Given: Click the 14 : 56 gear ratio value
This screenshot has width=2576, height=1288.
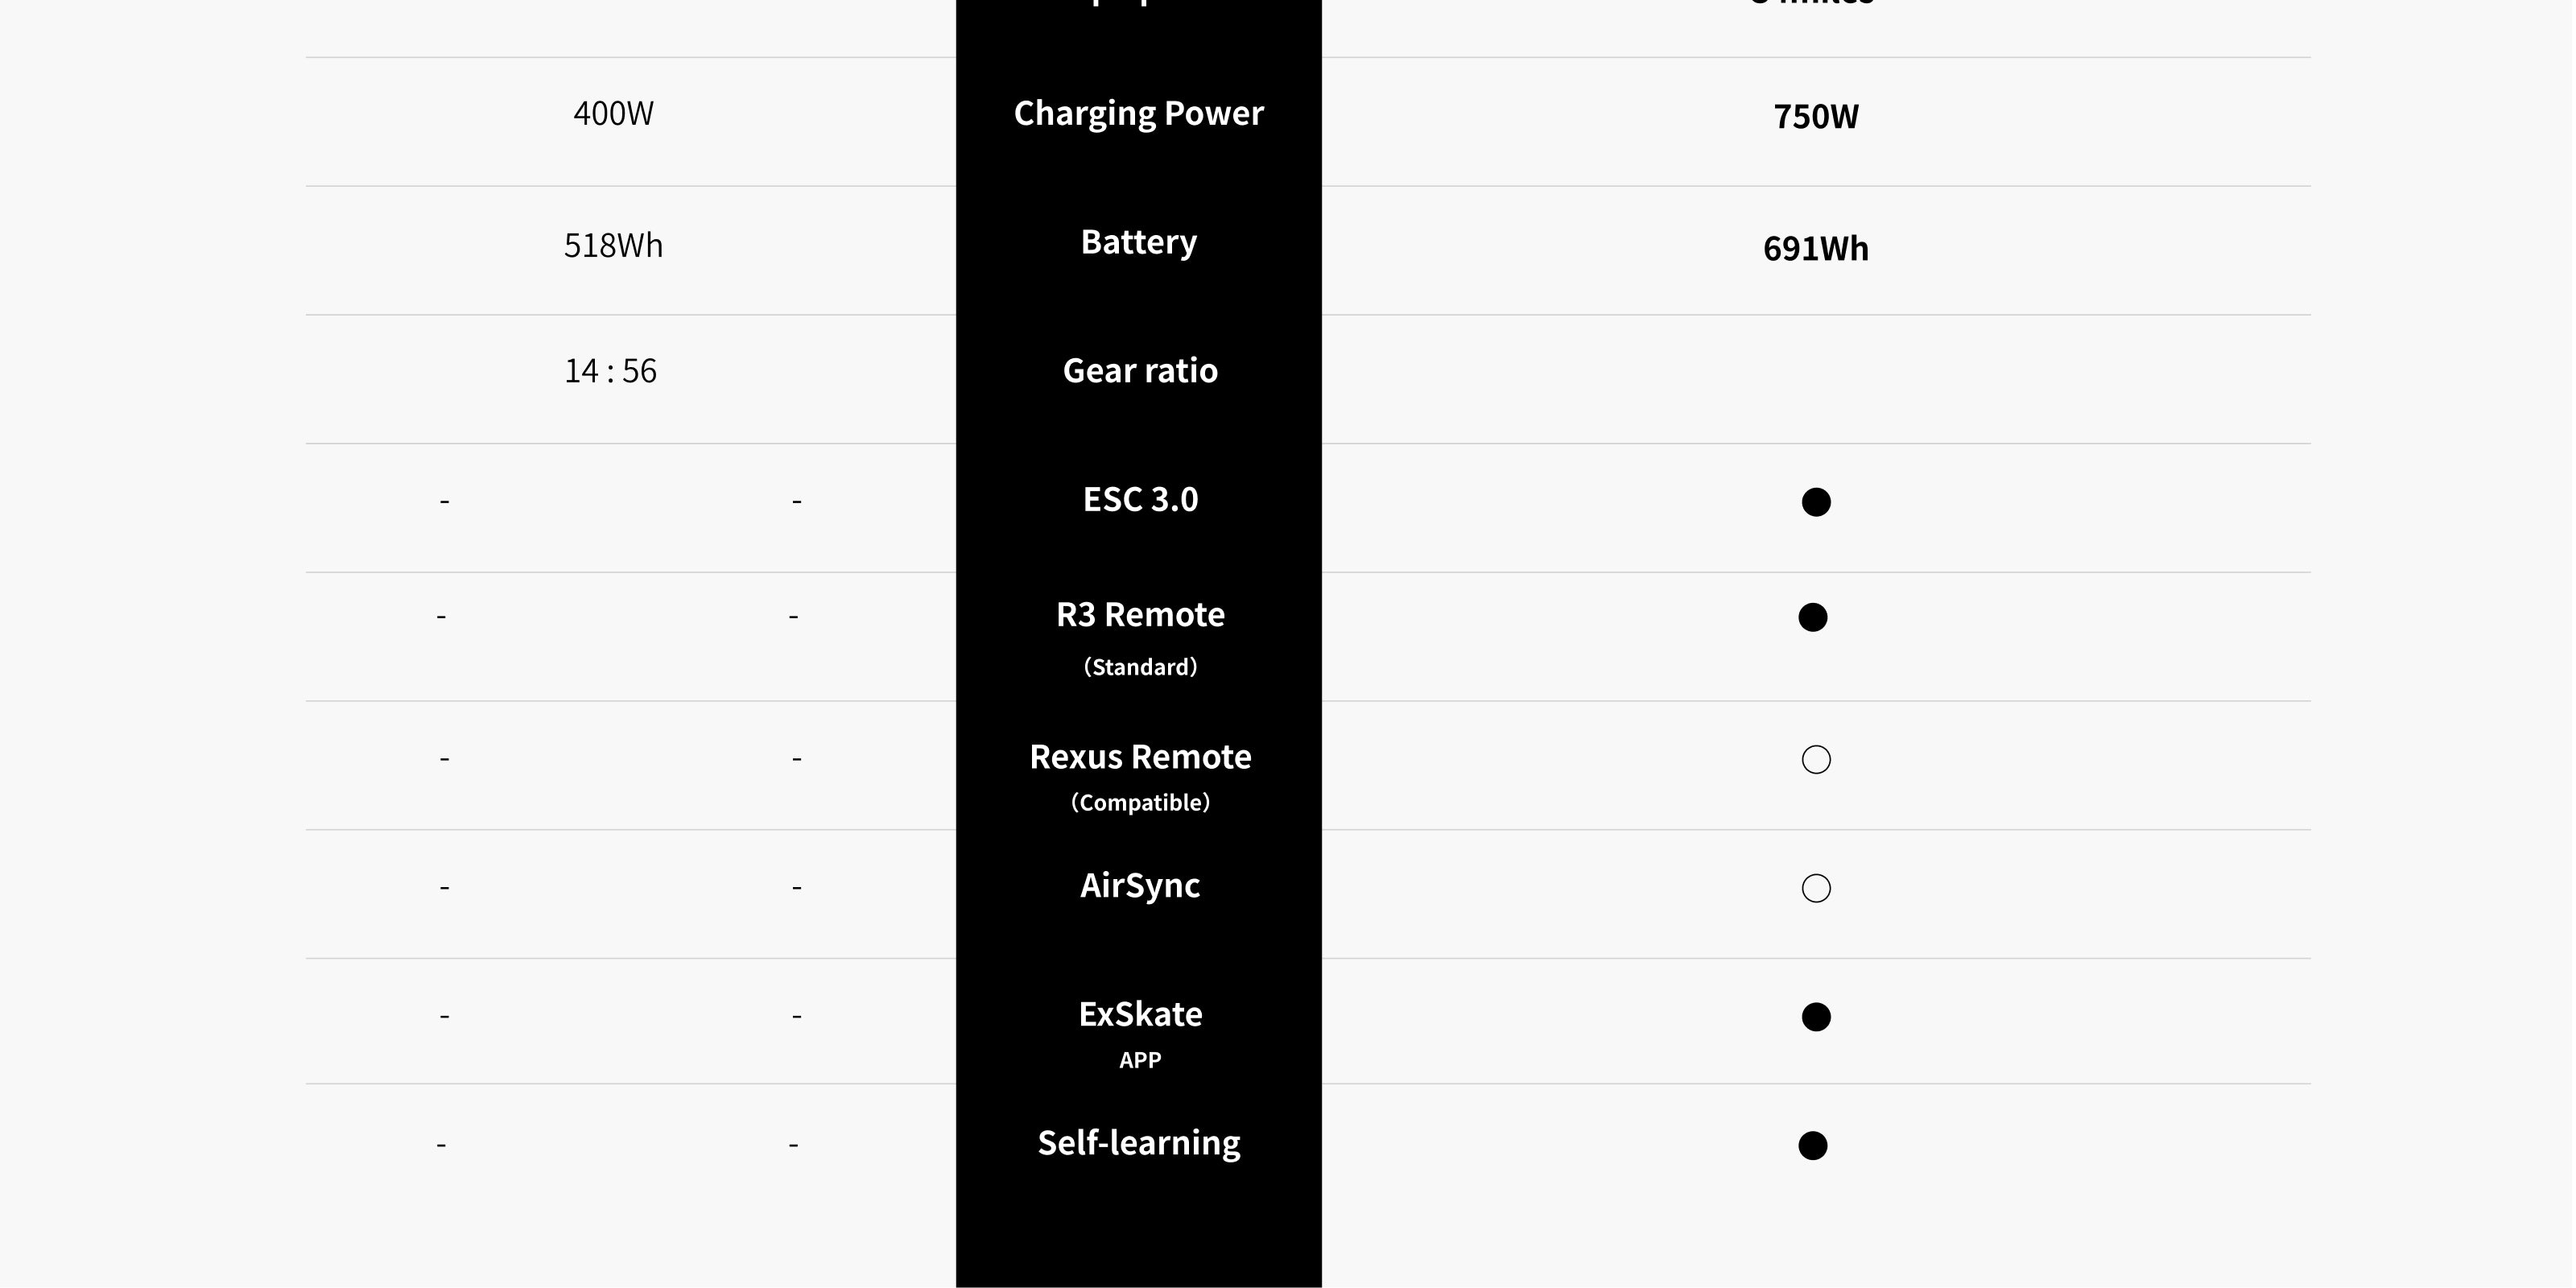Looking at the screenshot, I should tap(610, 371).
